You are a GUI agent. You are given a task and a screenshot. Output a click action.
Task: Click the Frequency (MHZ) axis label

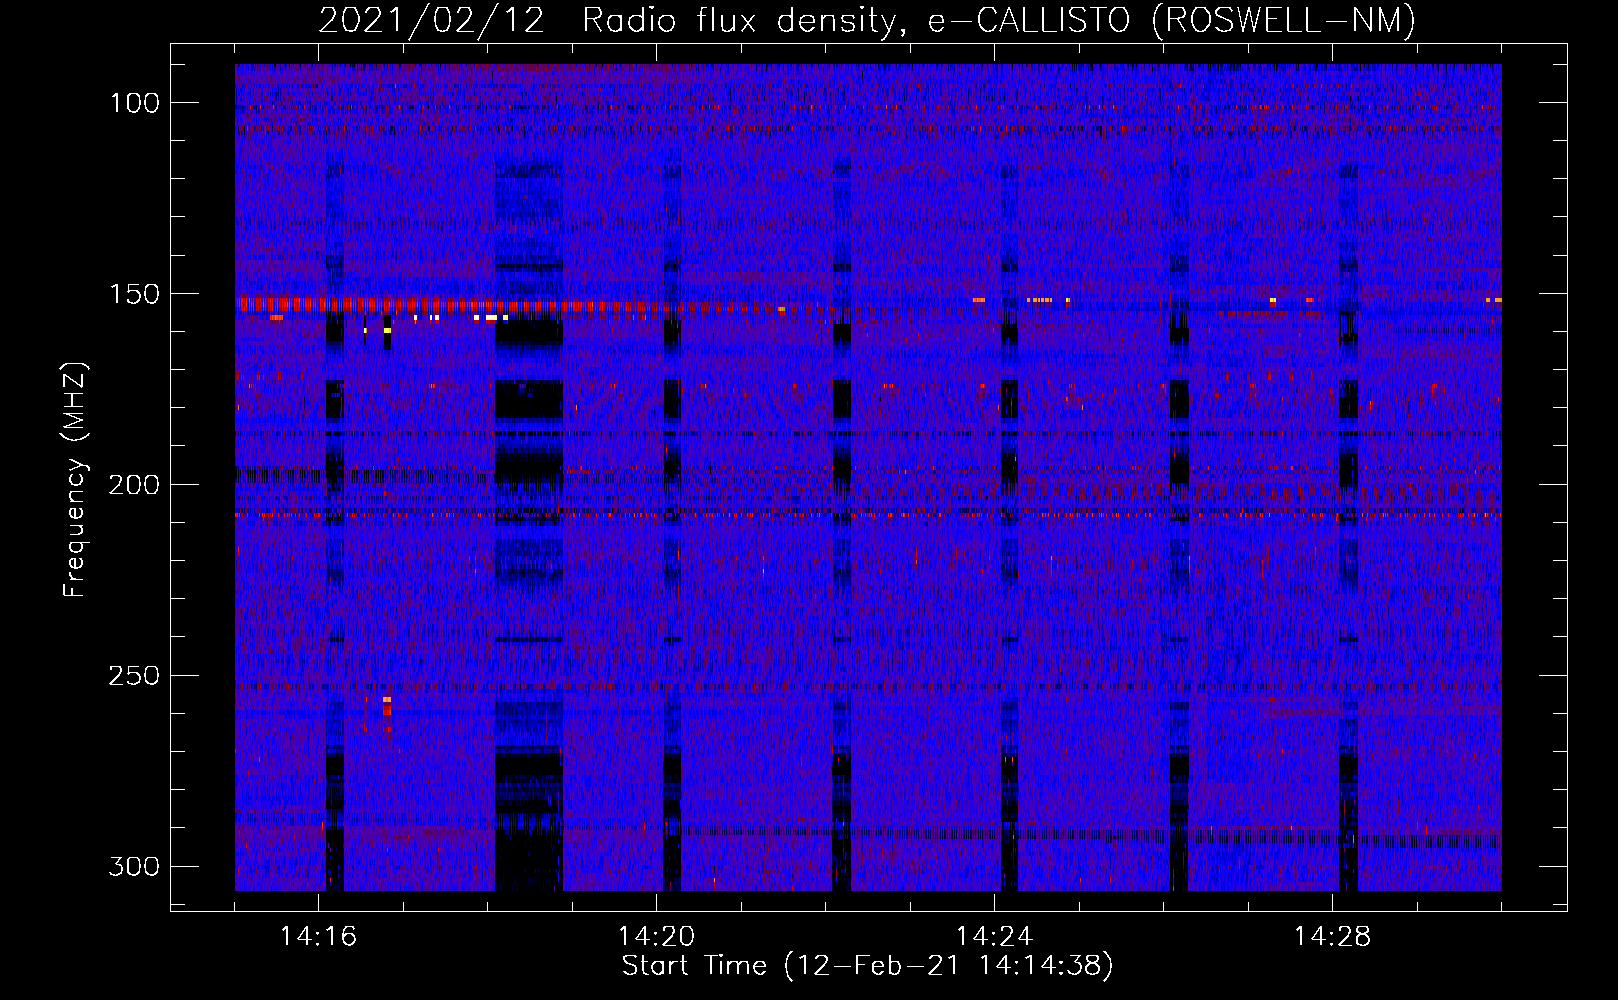[x=74, y=480]
